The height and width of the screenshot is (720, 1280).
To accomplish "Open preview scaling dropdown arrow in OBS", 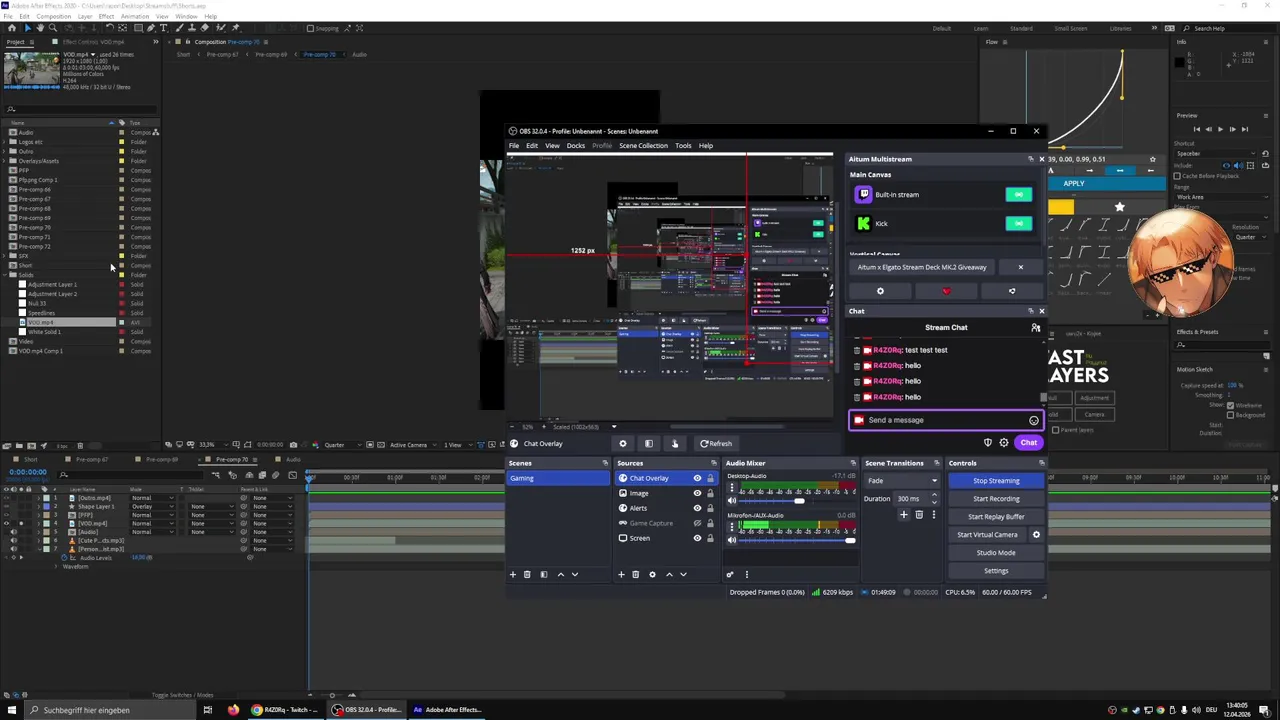I will (x=614, y=427).
